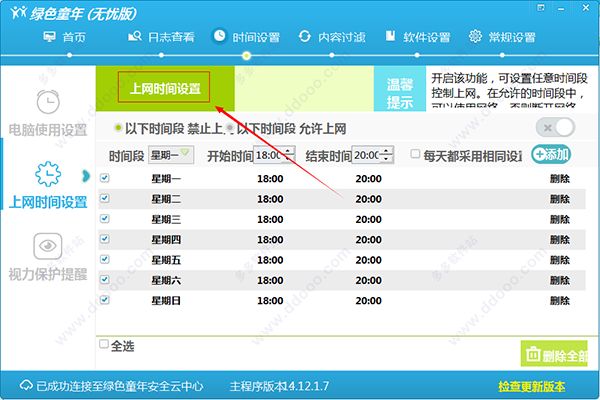This screenshot has width=600, height=400.
Task: Uncheck the 星期六 row checkbox
Action: (x=104, y=280)
